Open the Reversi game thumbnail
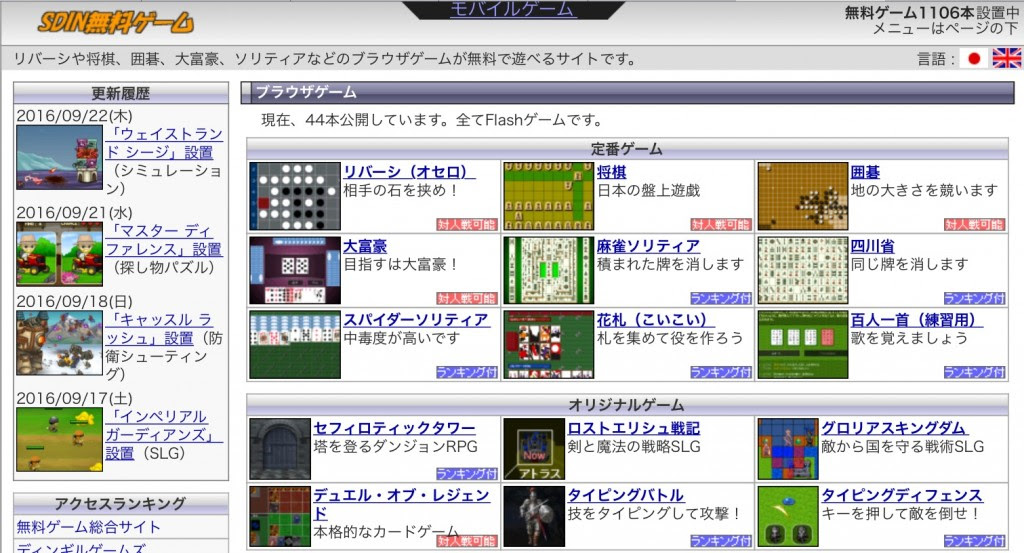Screen dimensions: 1024x553 tap(295, 196)
